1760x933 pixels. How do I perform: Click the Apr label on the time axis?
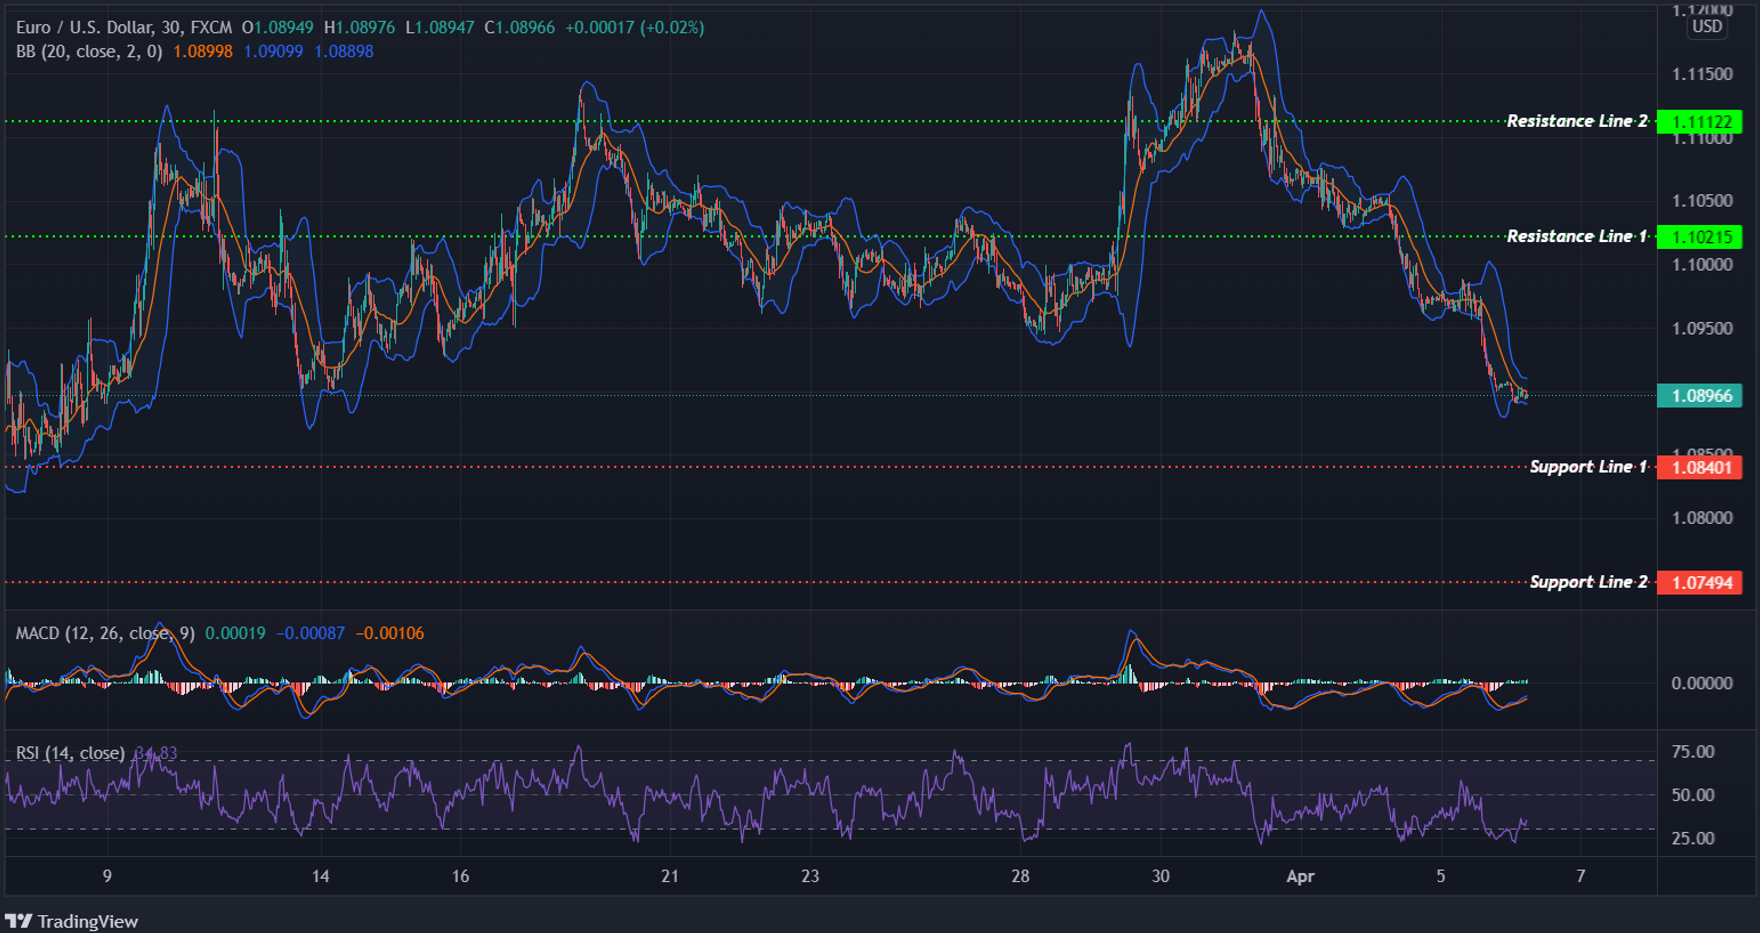coord(1301,875)
